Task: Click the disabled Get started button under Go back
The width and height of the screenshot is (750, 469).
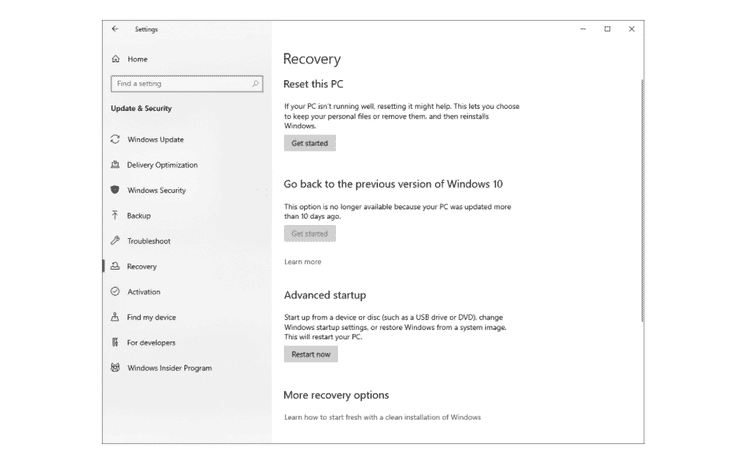Action: tap(310, 234)
